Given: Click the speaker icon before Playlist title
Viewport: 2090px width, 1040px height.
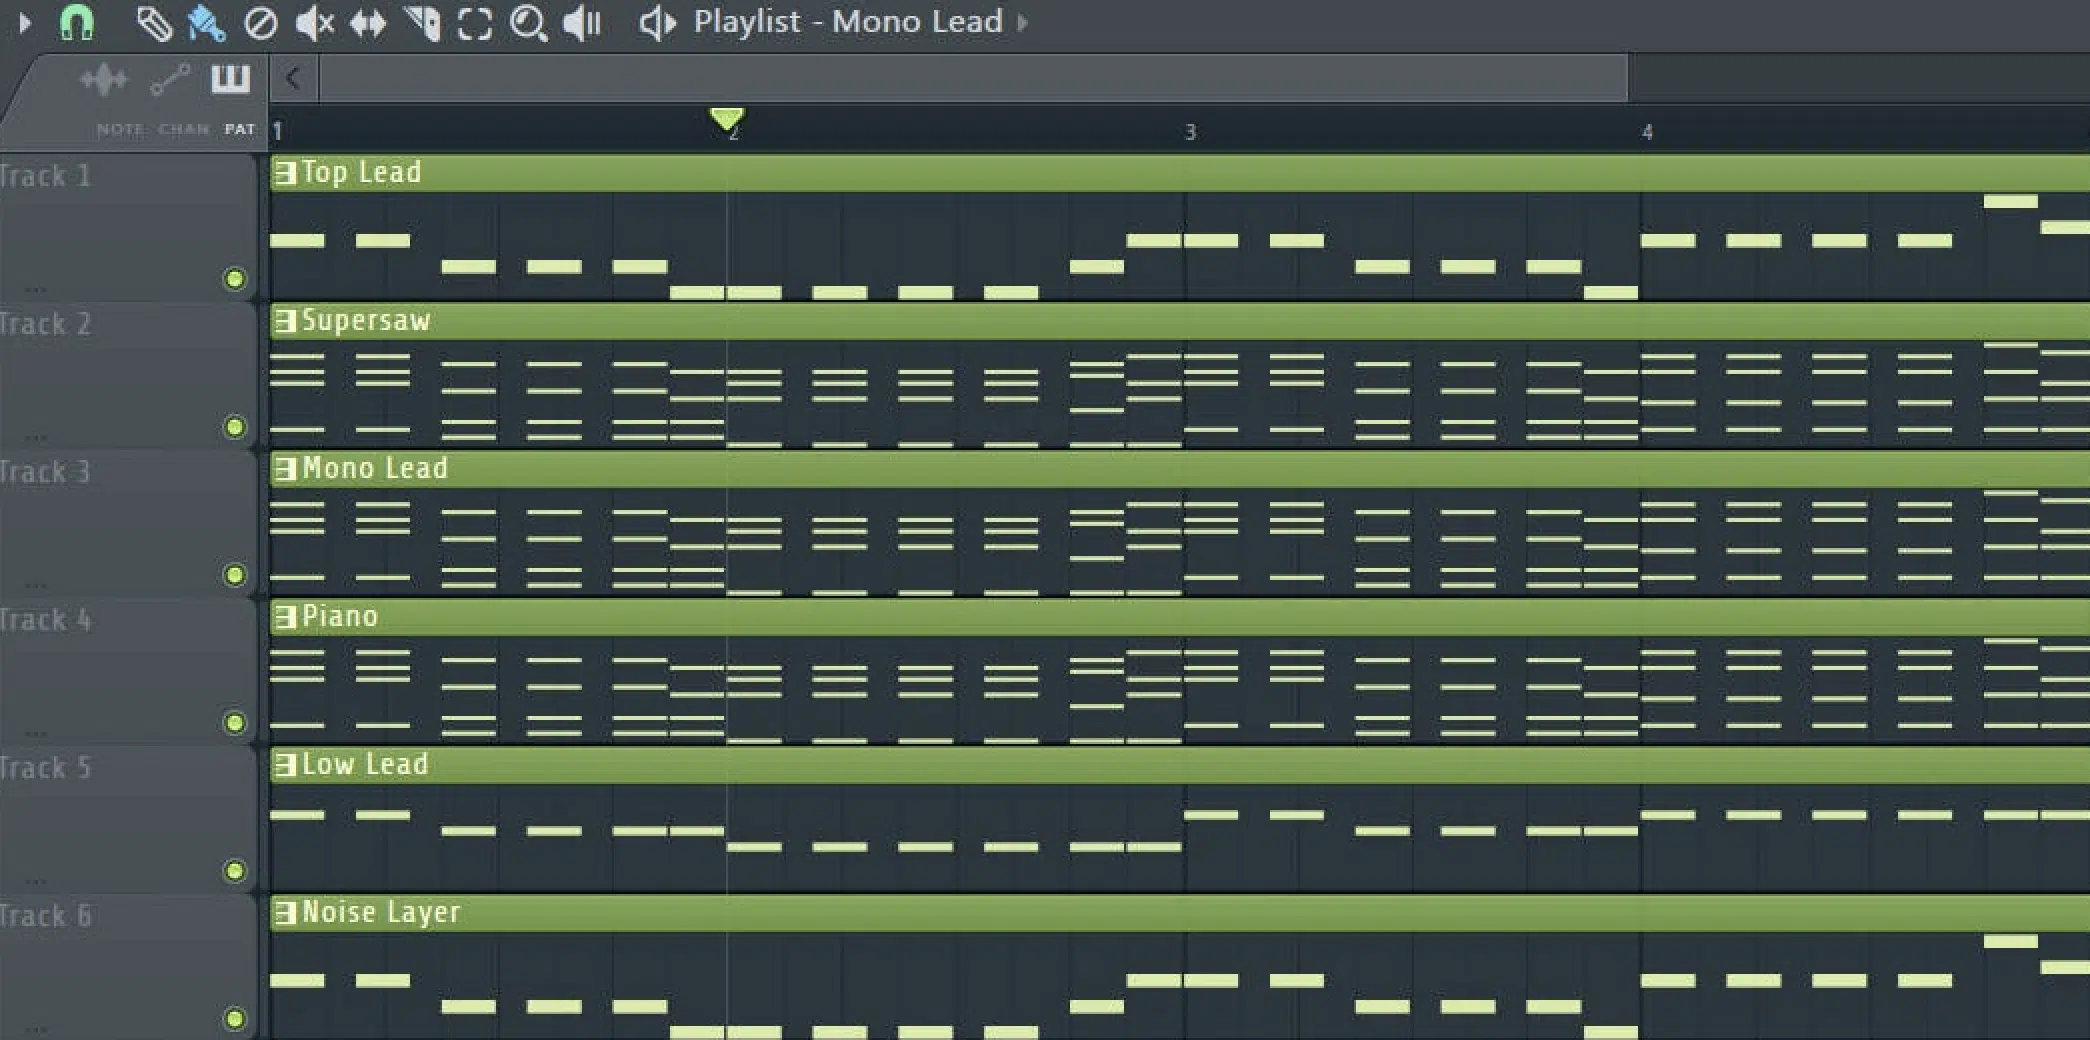Looking at the screenshot, I should (658, 23).
